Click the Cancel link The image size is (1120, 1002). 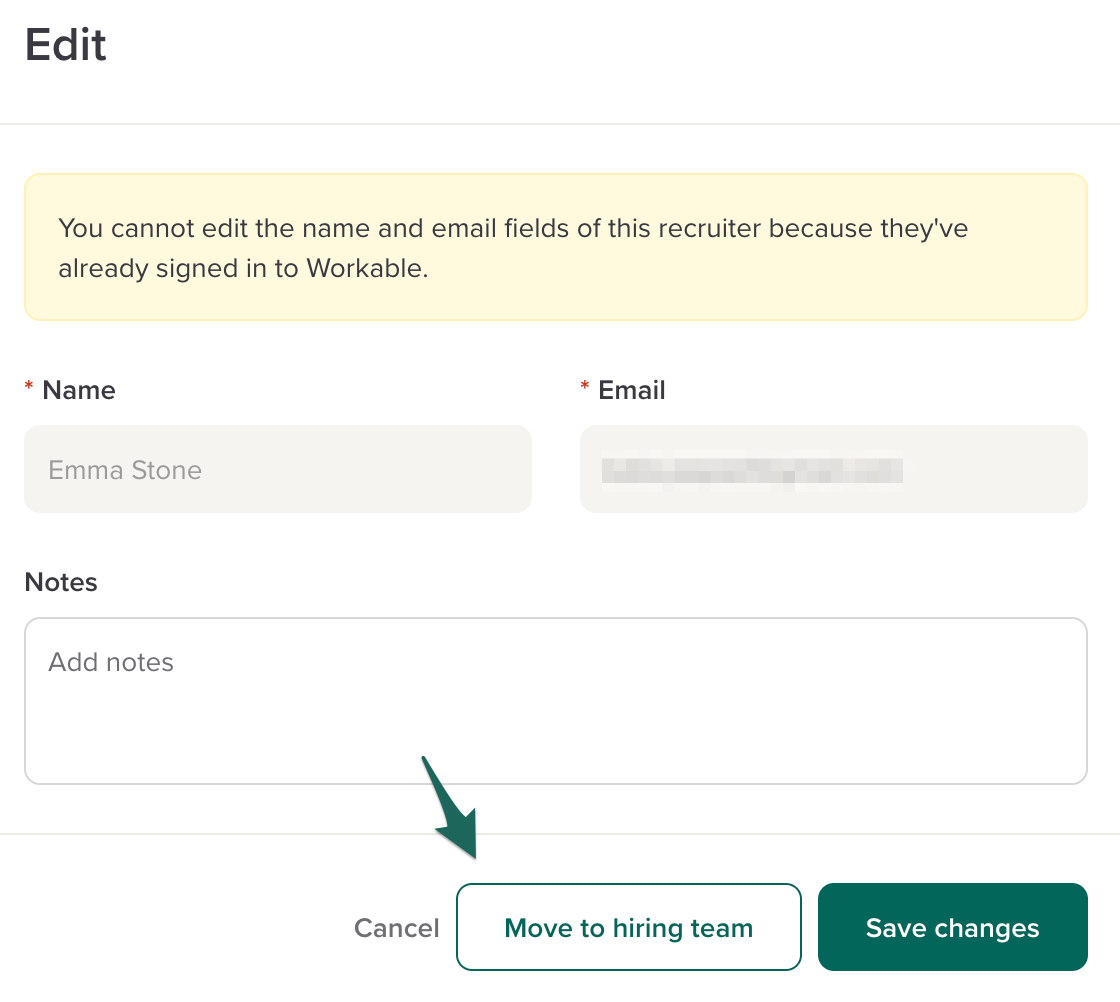(396, 928)
